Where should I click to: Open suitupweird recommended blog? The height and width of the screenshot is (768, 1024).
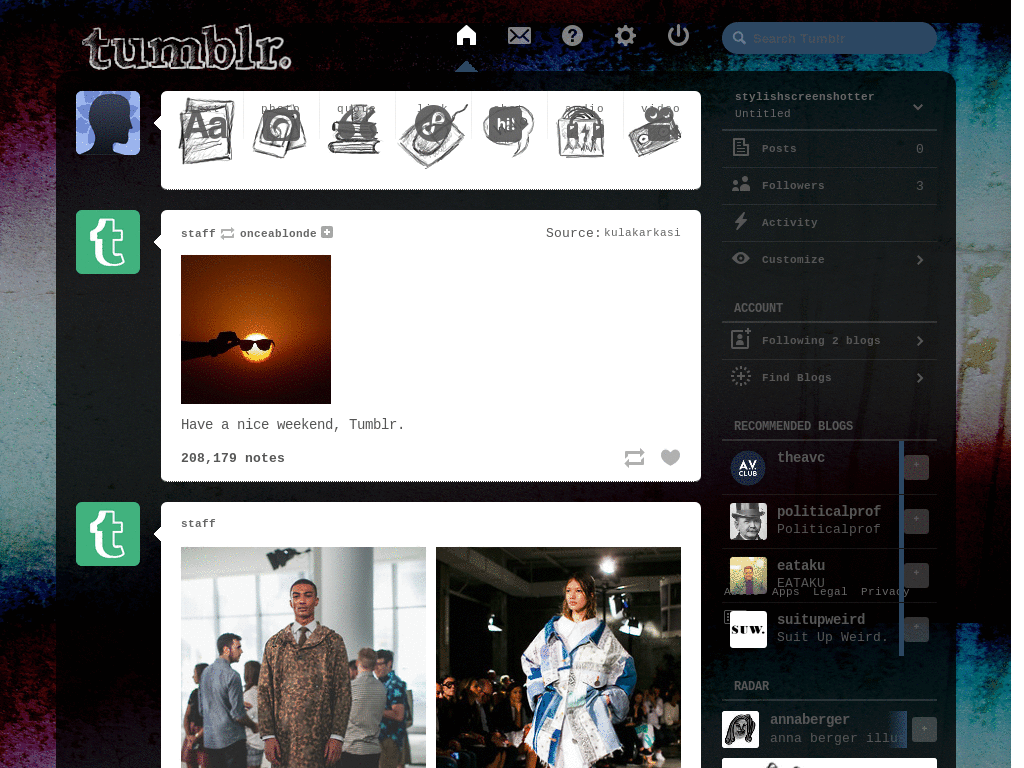point(821,619)
